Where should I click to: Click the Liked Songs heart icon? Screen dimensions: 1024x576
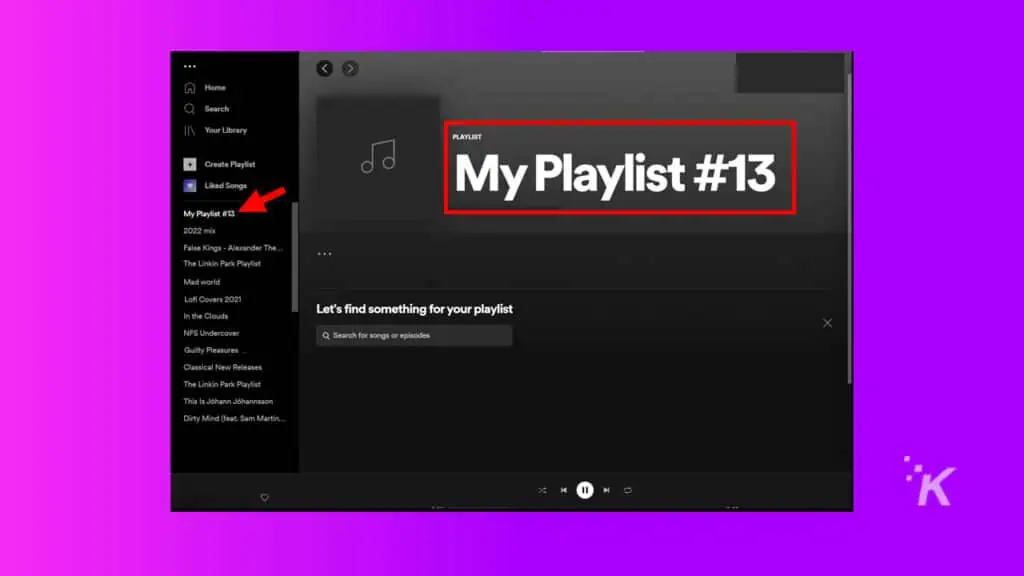pos(189,186)
